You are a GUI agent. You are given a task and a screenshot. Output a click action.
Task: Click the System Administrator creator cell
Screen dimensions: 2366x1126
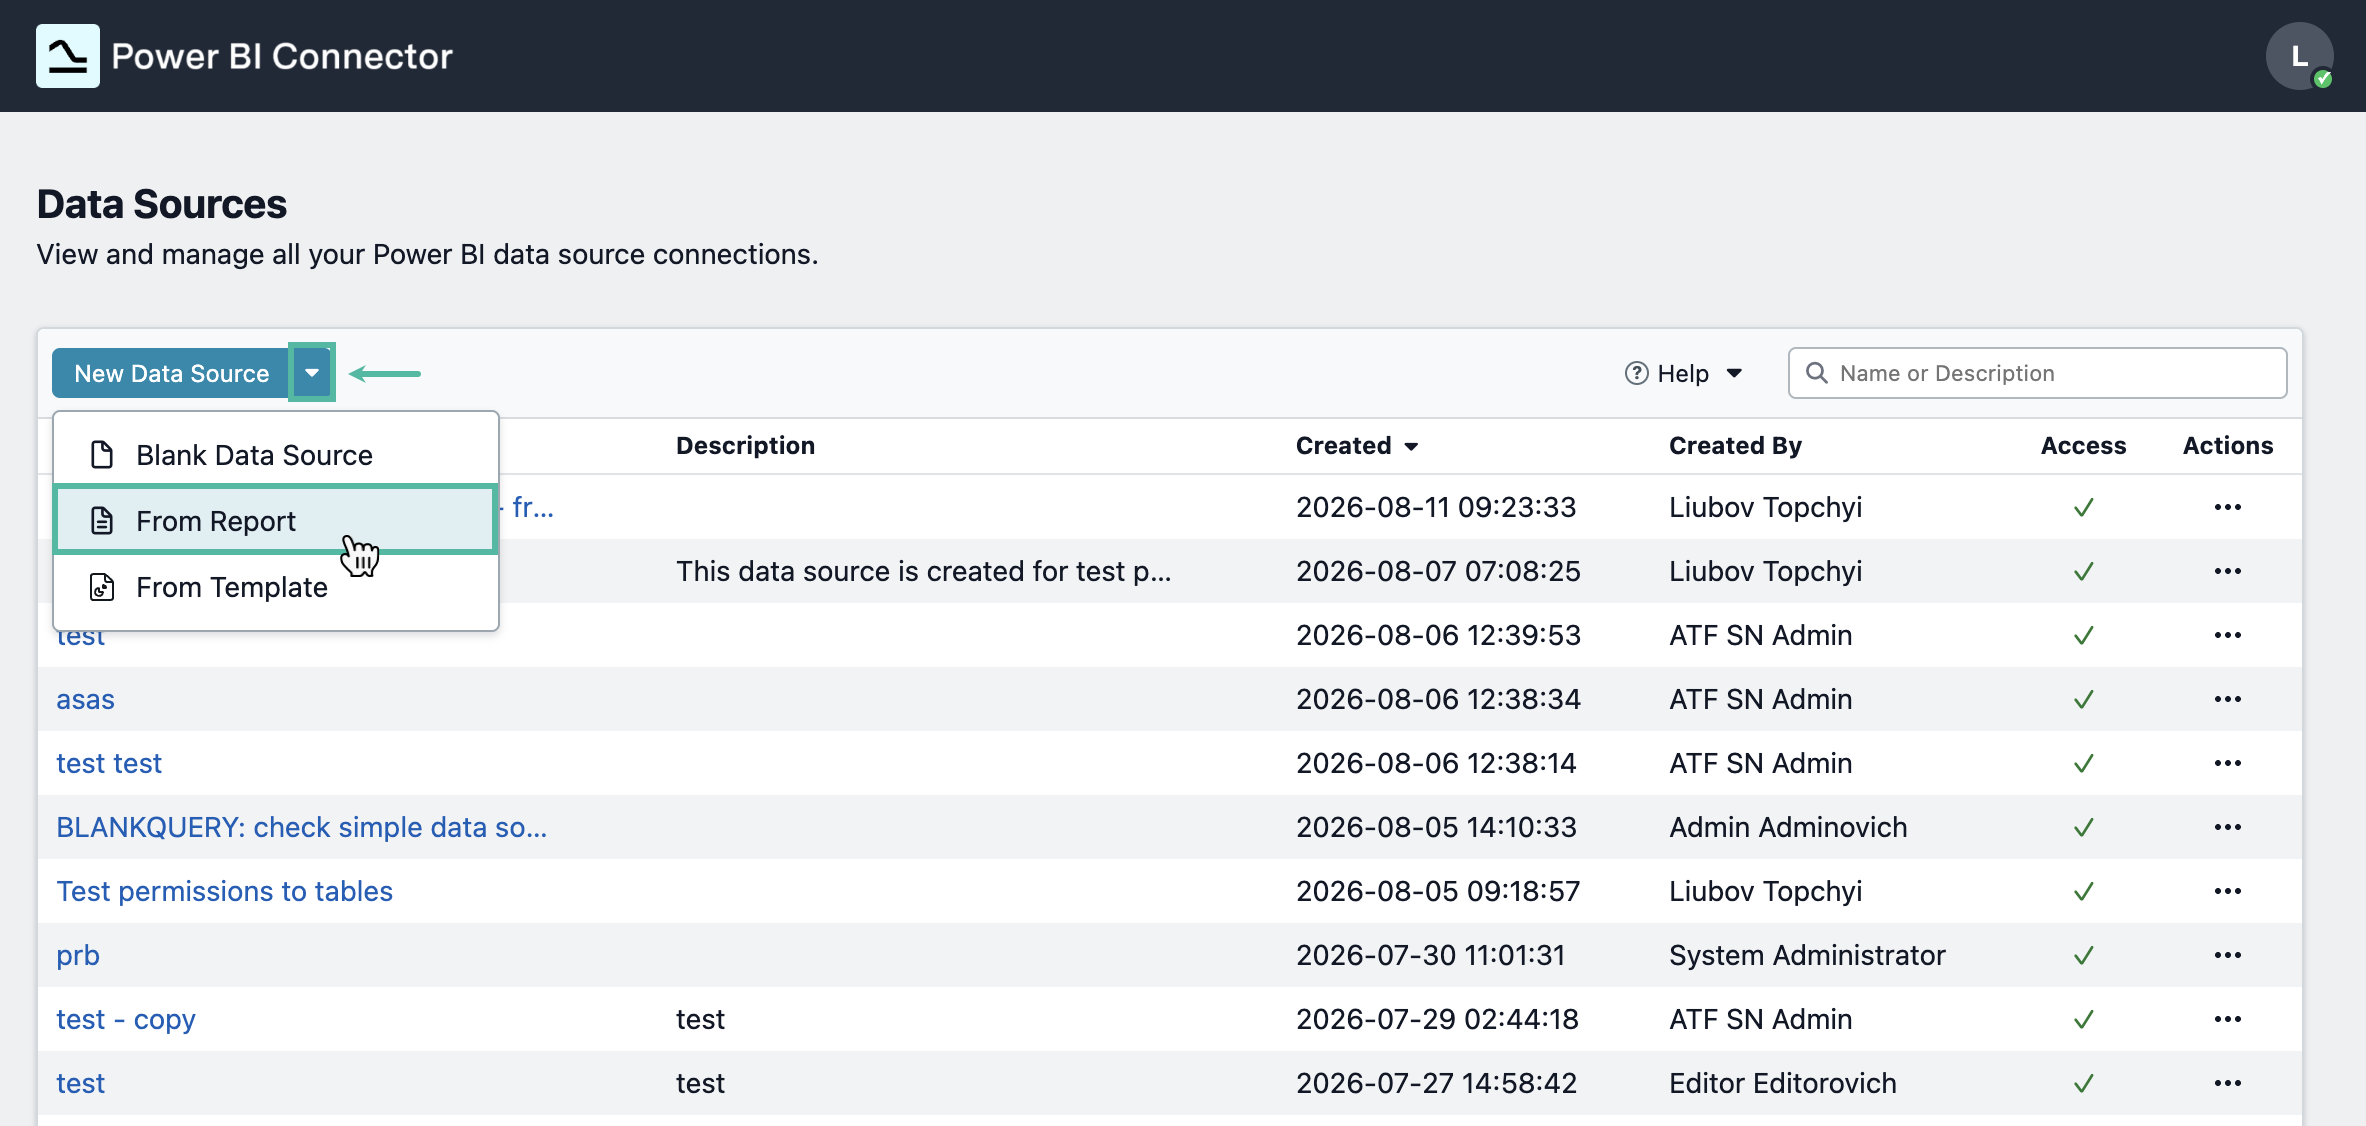1807,955
